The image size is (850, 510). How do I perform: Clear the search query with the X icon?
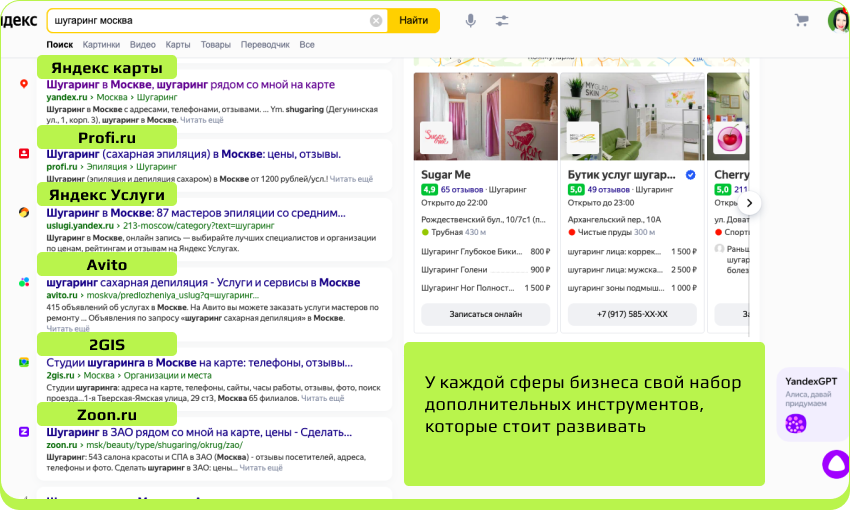point(376,21)
